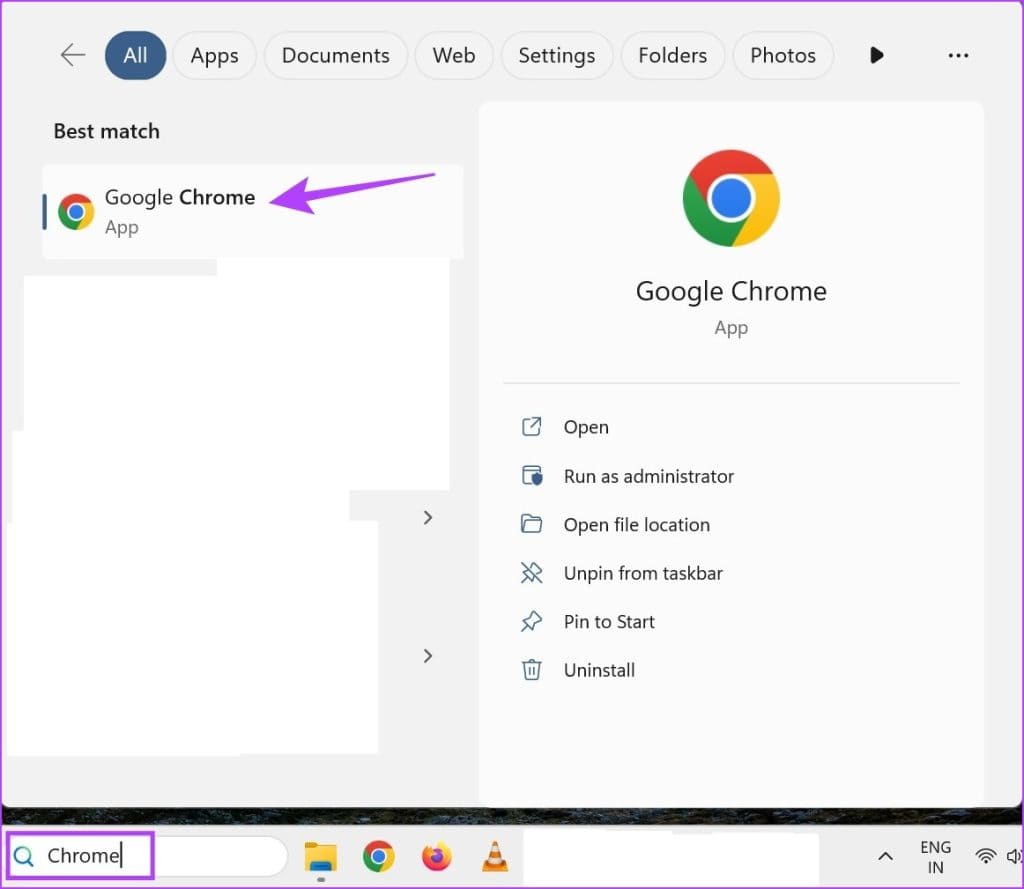Screen dimensions: 1024x889
Task: Choose Run as administrator
Action: pyautogui.click(x=648, y=476)
